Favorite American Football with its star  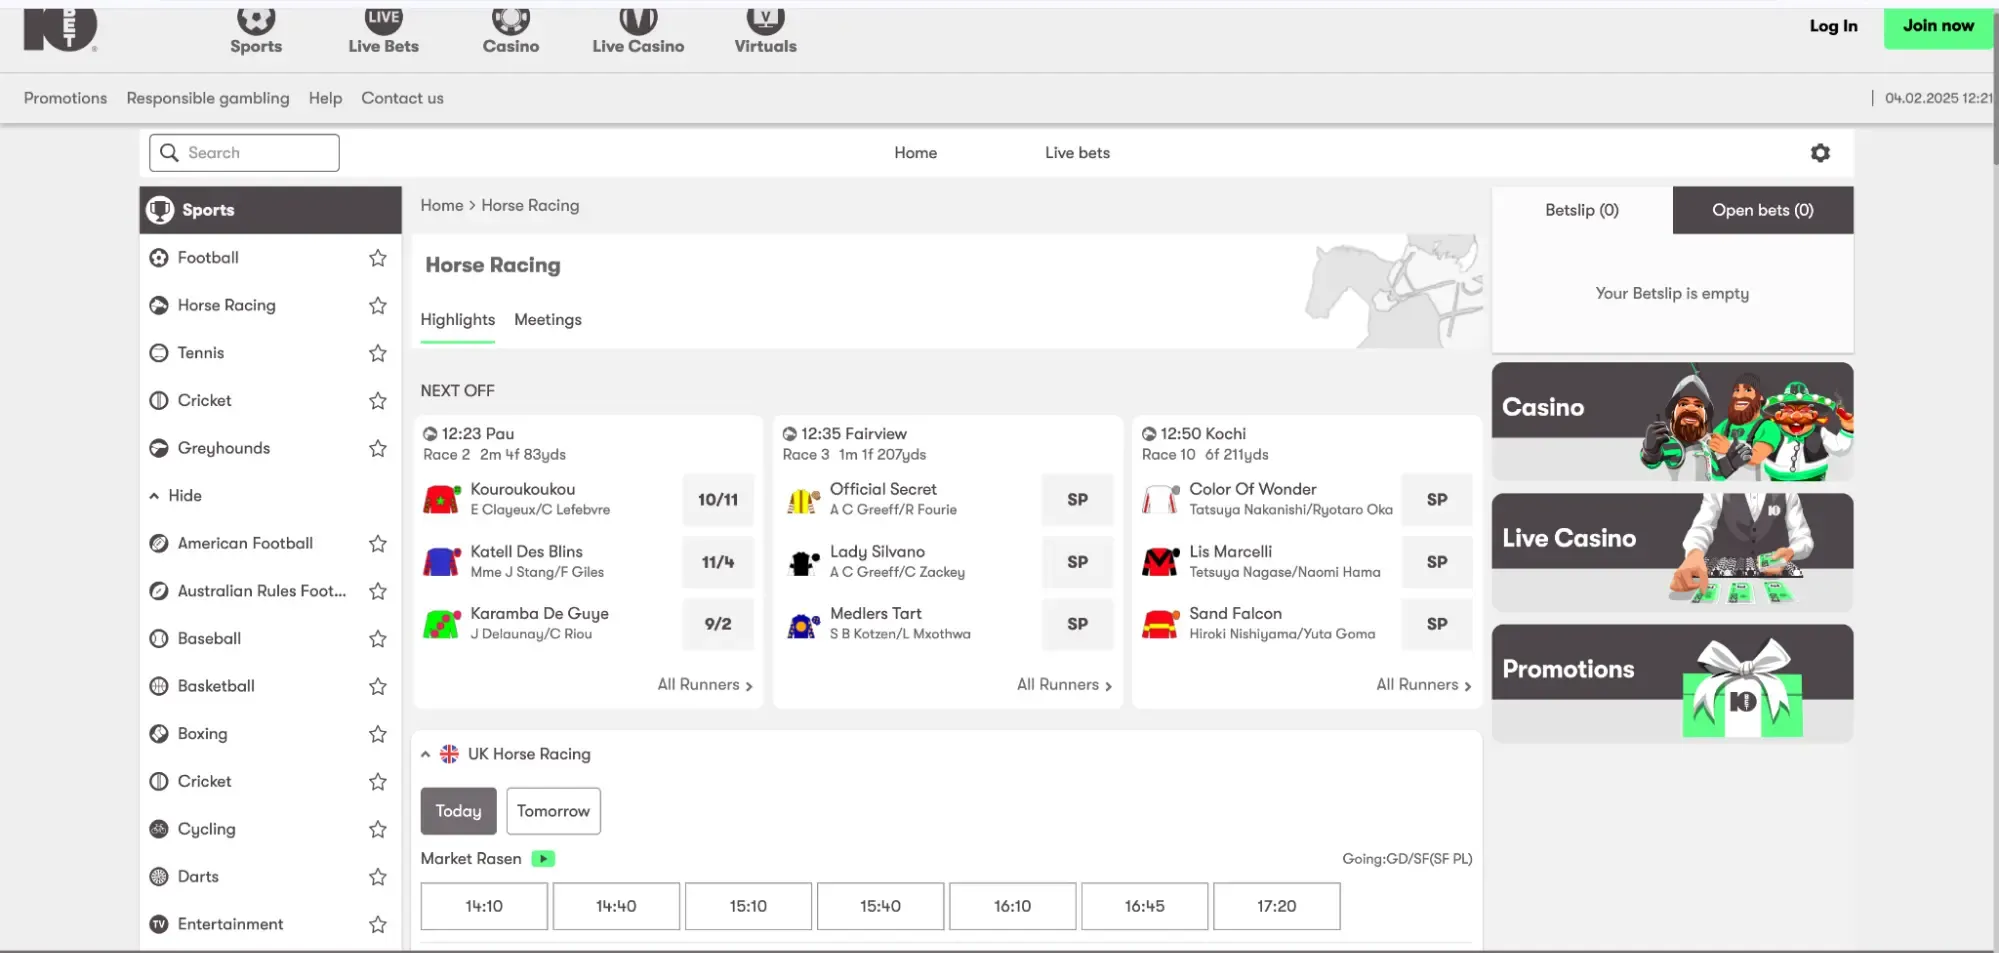click(378, 544)
